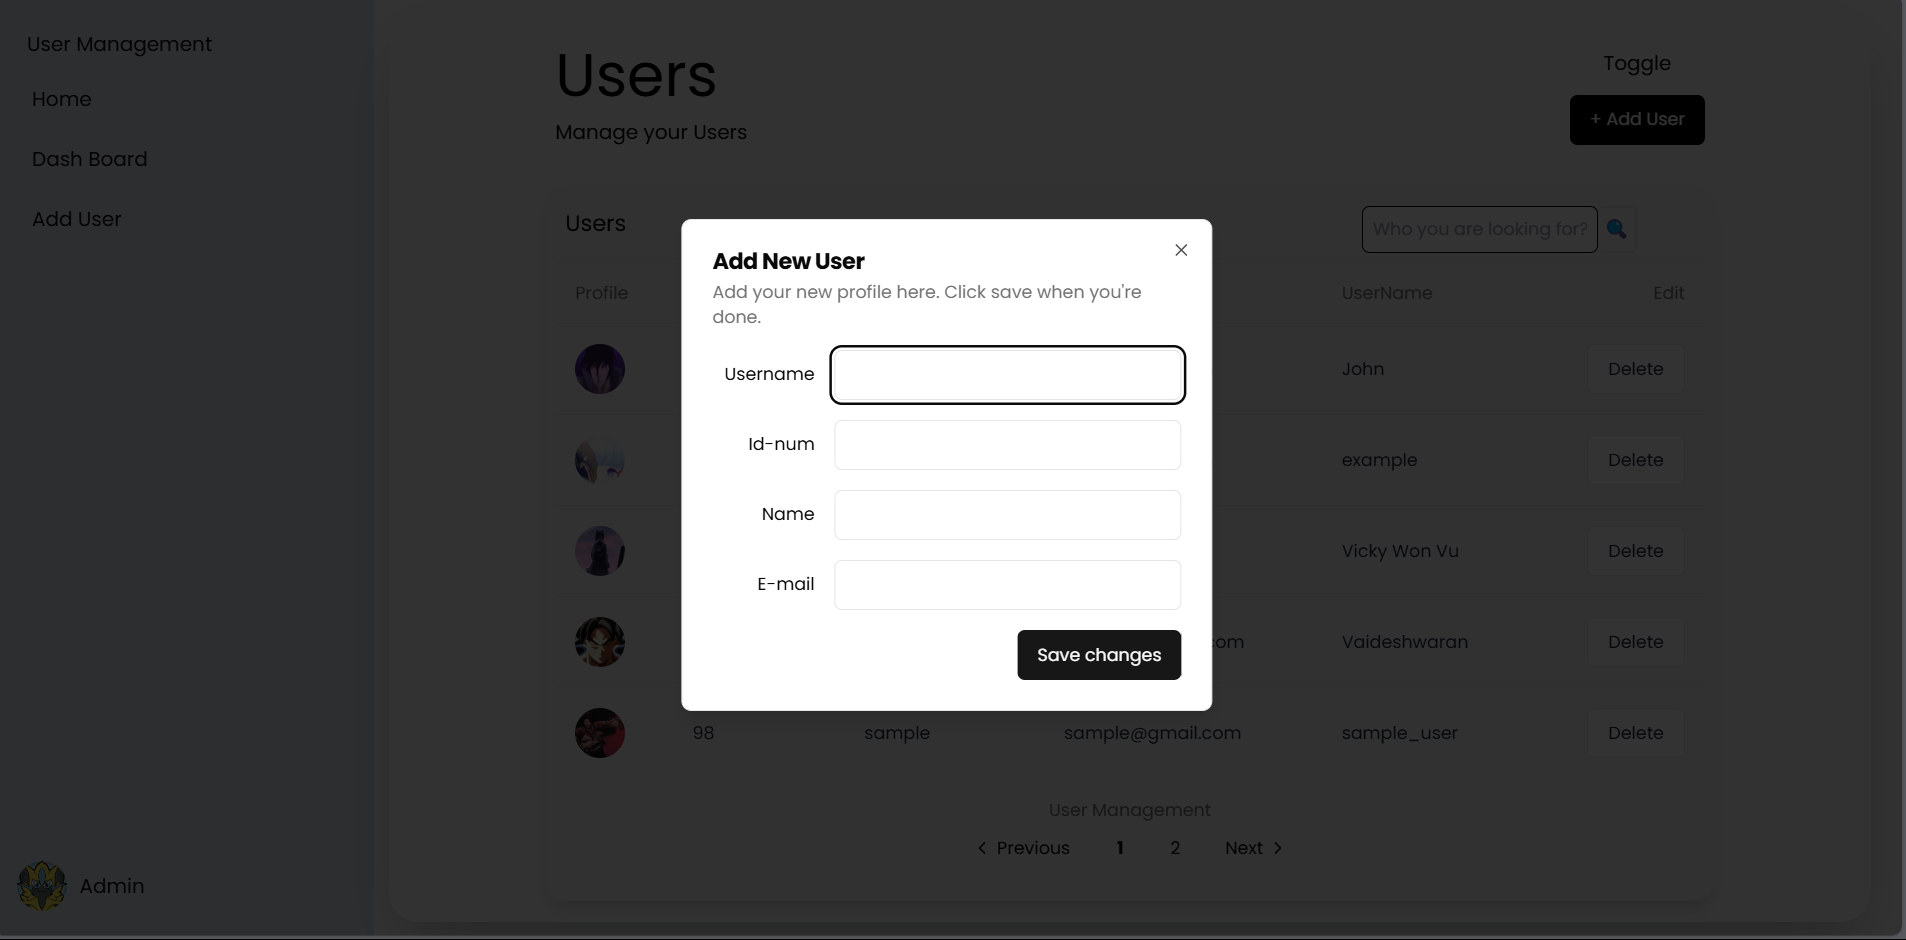Click the Id-num input field
This screenshot has width=1906, height=940.
coord(1007,445)
